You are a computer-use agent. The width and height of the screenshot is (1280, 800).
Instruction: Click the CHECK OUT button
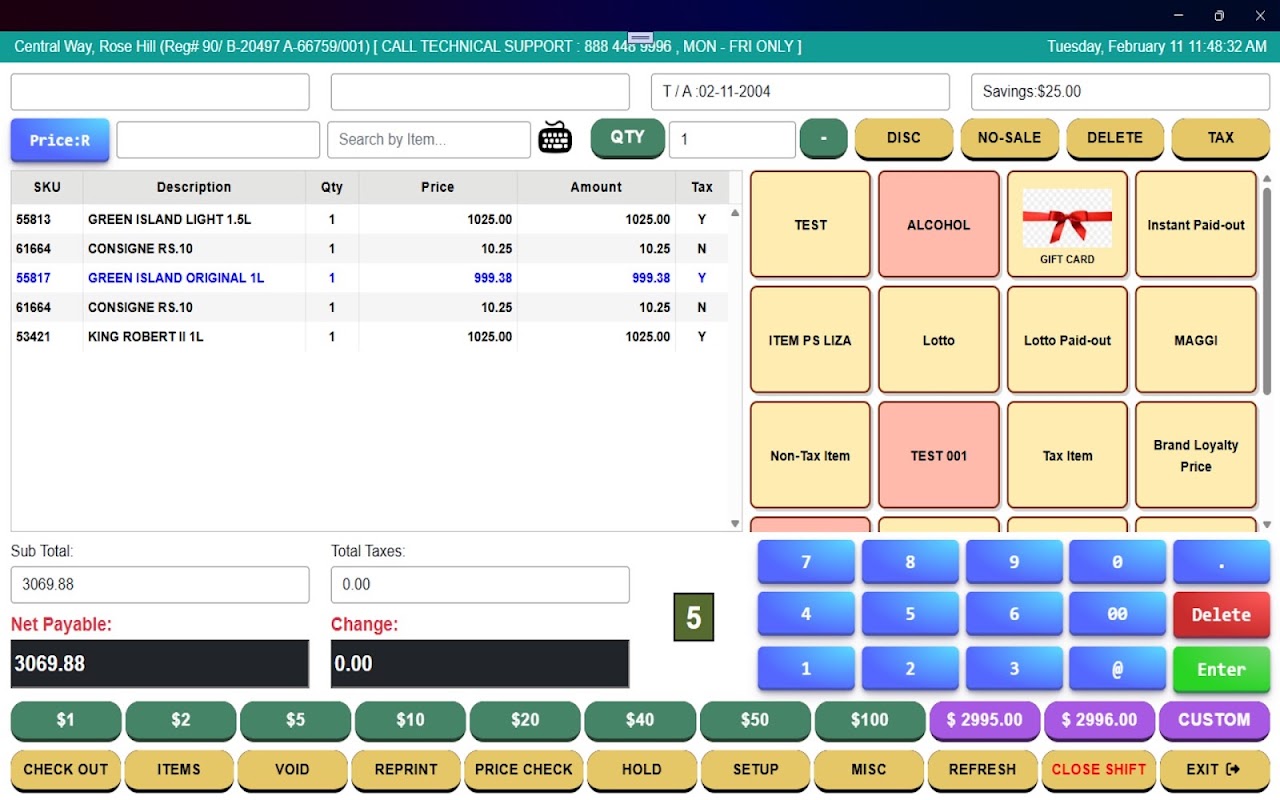[x=65, y=769]
